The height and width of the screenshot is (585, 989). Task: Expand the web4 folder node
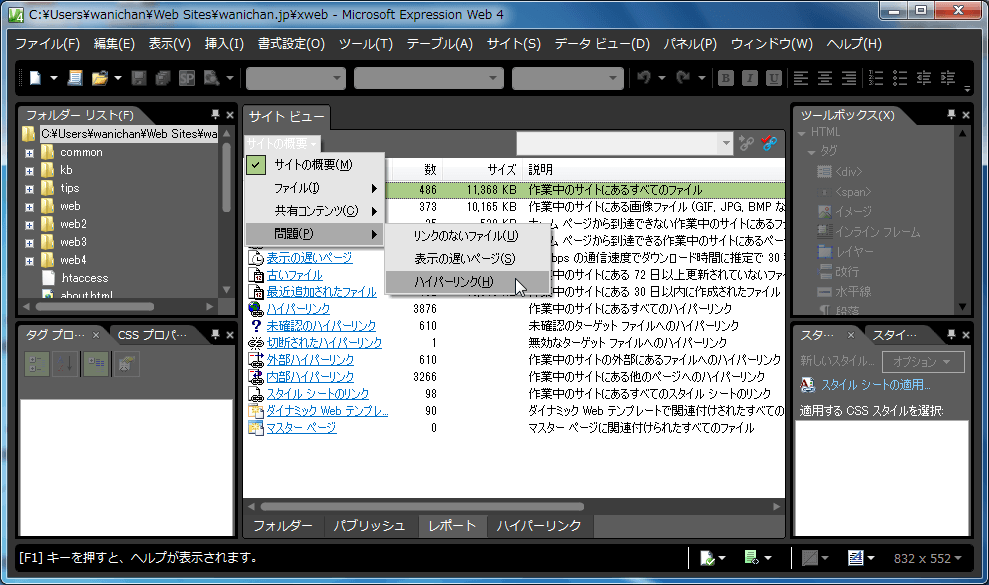click(x=29, y=261)
